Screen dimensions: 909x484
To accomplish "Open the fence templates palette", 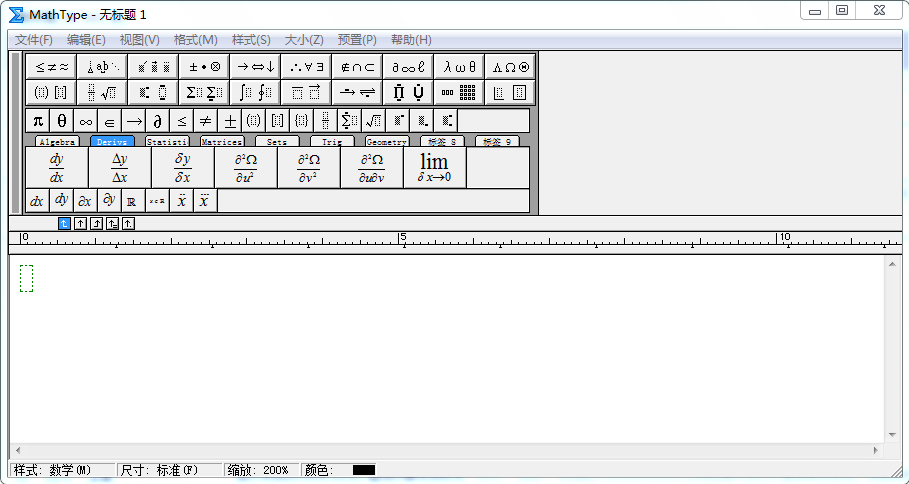I will coord(51,92).
